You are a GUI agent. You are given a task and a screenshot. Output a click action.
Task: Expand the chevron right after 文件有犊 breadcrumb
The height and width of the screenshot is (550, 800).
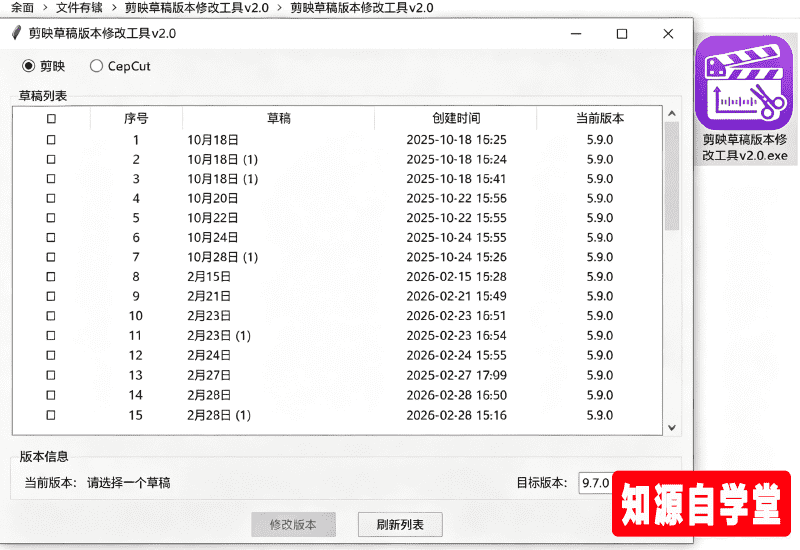tap(114, 8)
